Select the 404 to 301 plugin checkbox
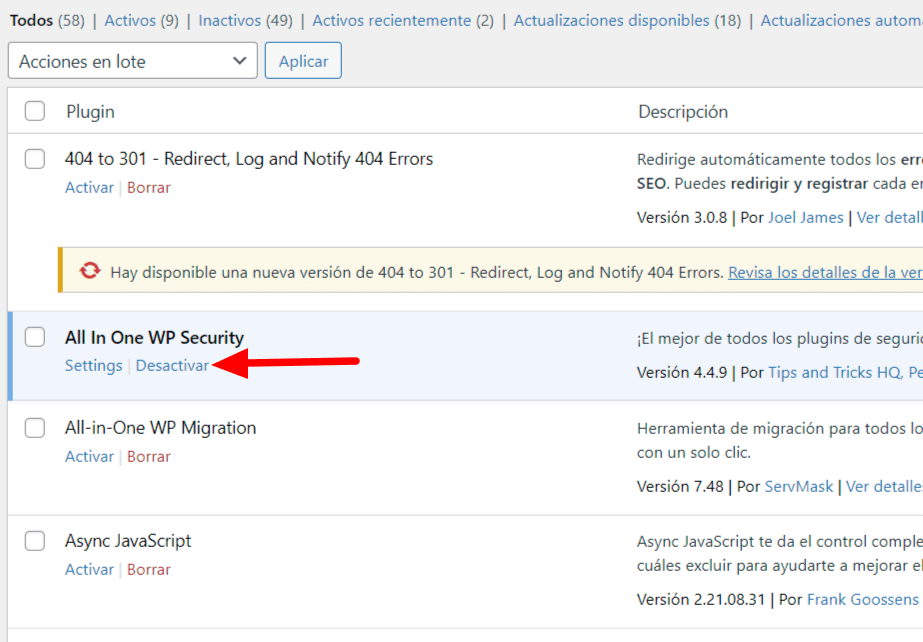 pos(35,159)
